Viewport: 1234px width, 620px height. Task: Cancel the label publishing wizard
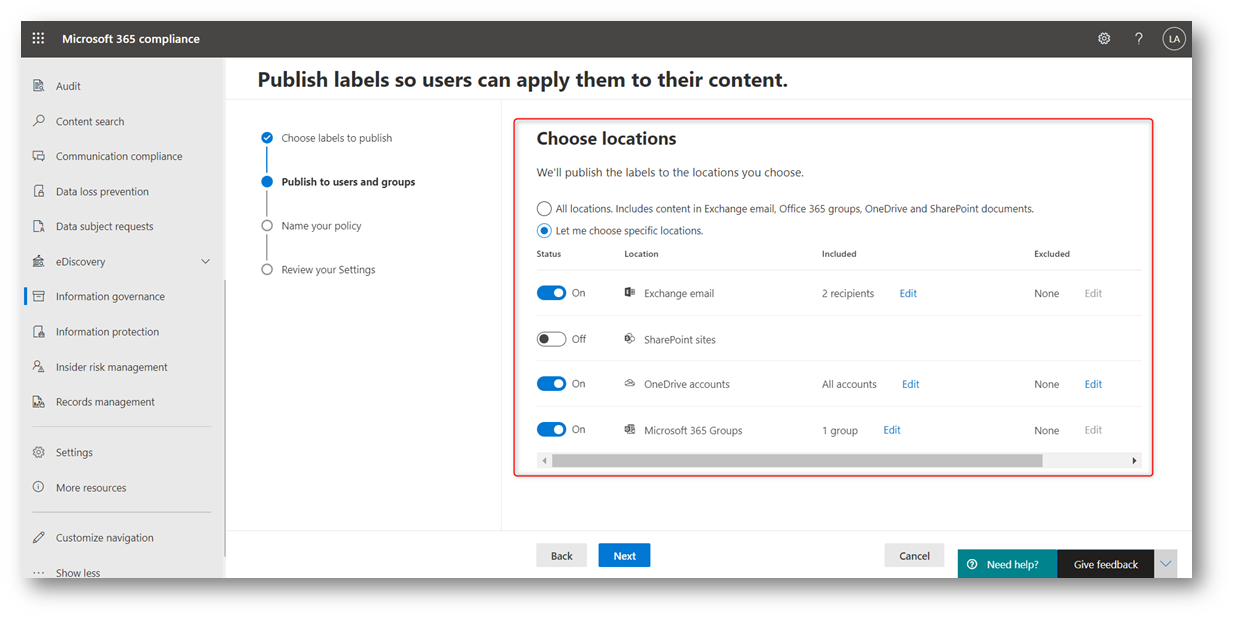[x=914, y=555]
